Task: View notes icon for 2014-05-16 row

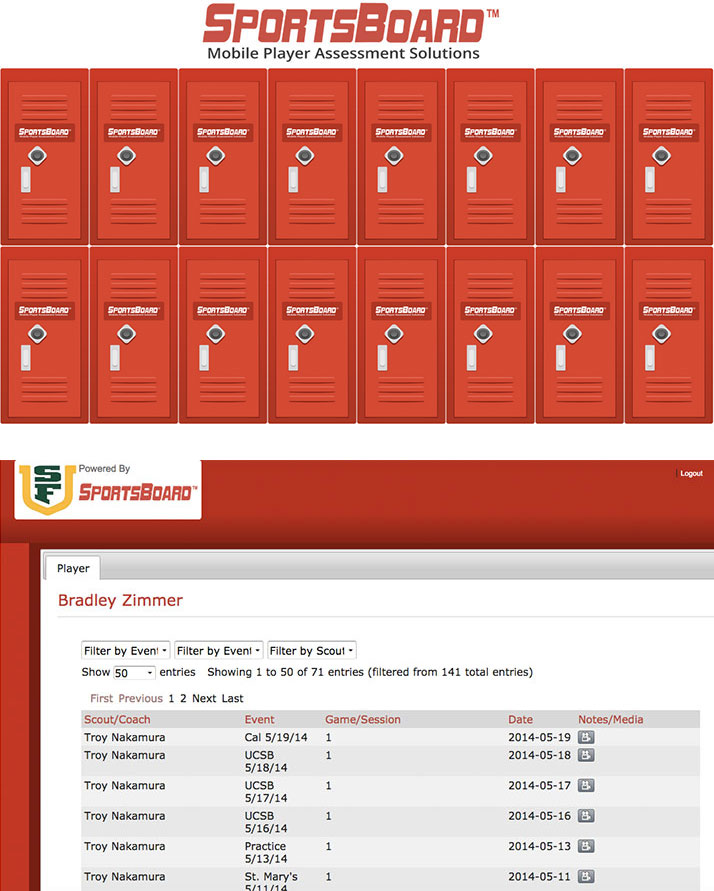Action: pyautogui.click(x=586, y=816)
